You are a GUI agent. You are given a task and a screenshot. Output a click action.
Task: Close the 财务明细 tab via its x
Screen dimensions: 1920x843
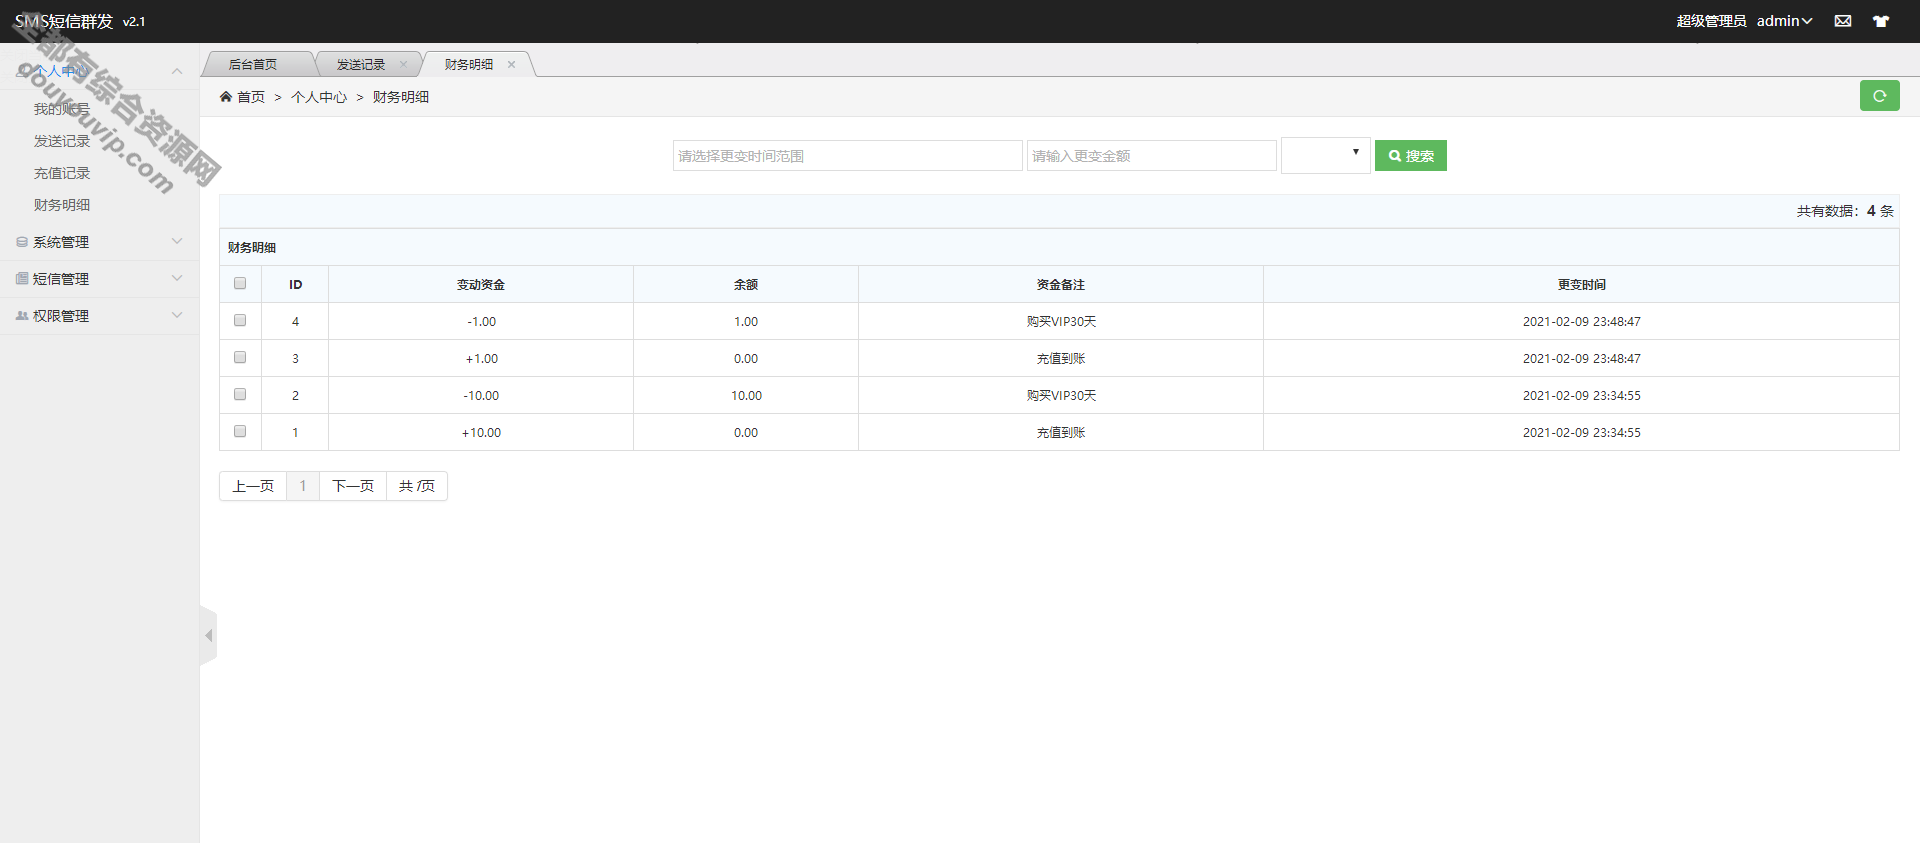click(511, 64)
